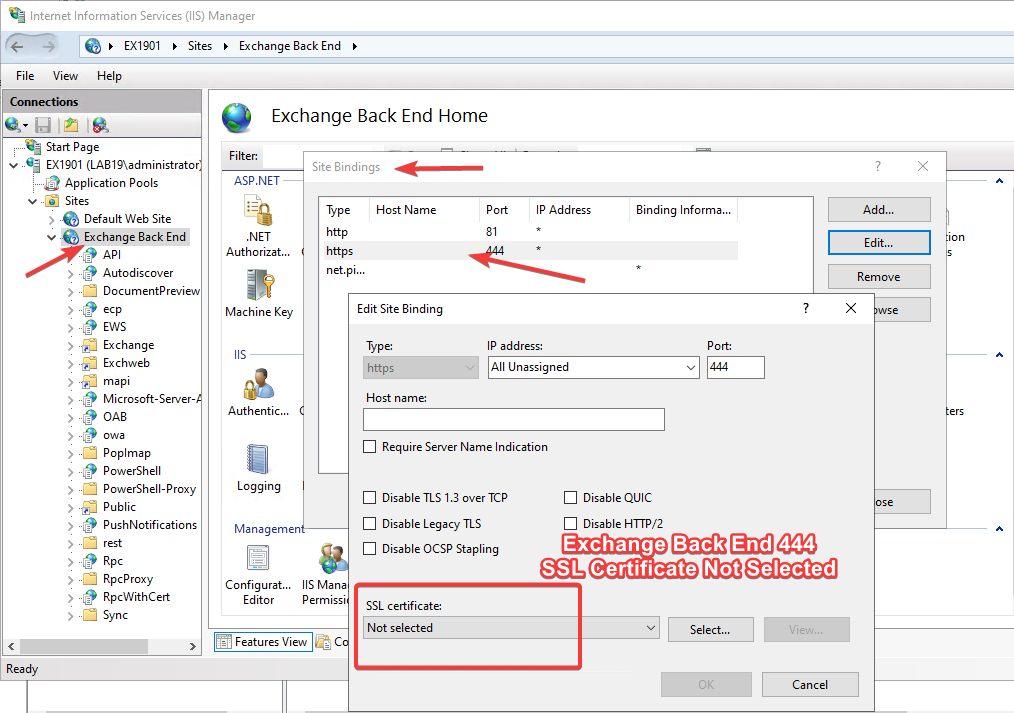Collapse the Exchange Back End node
This screenshot has width=1014, height=713.
point(52,237)
